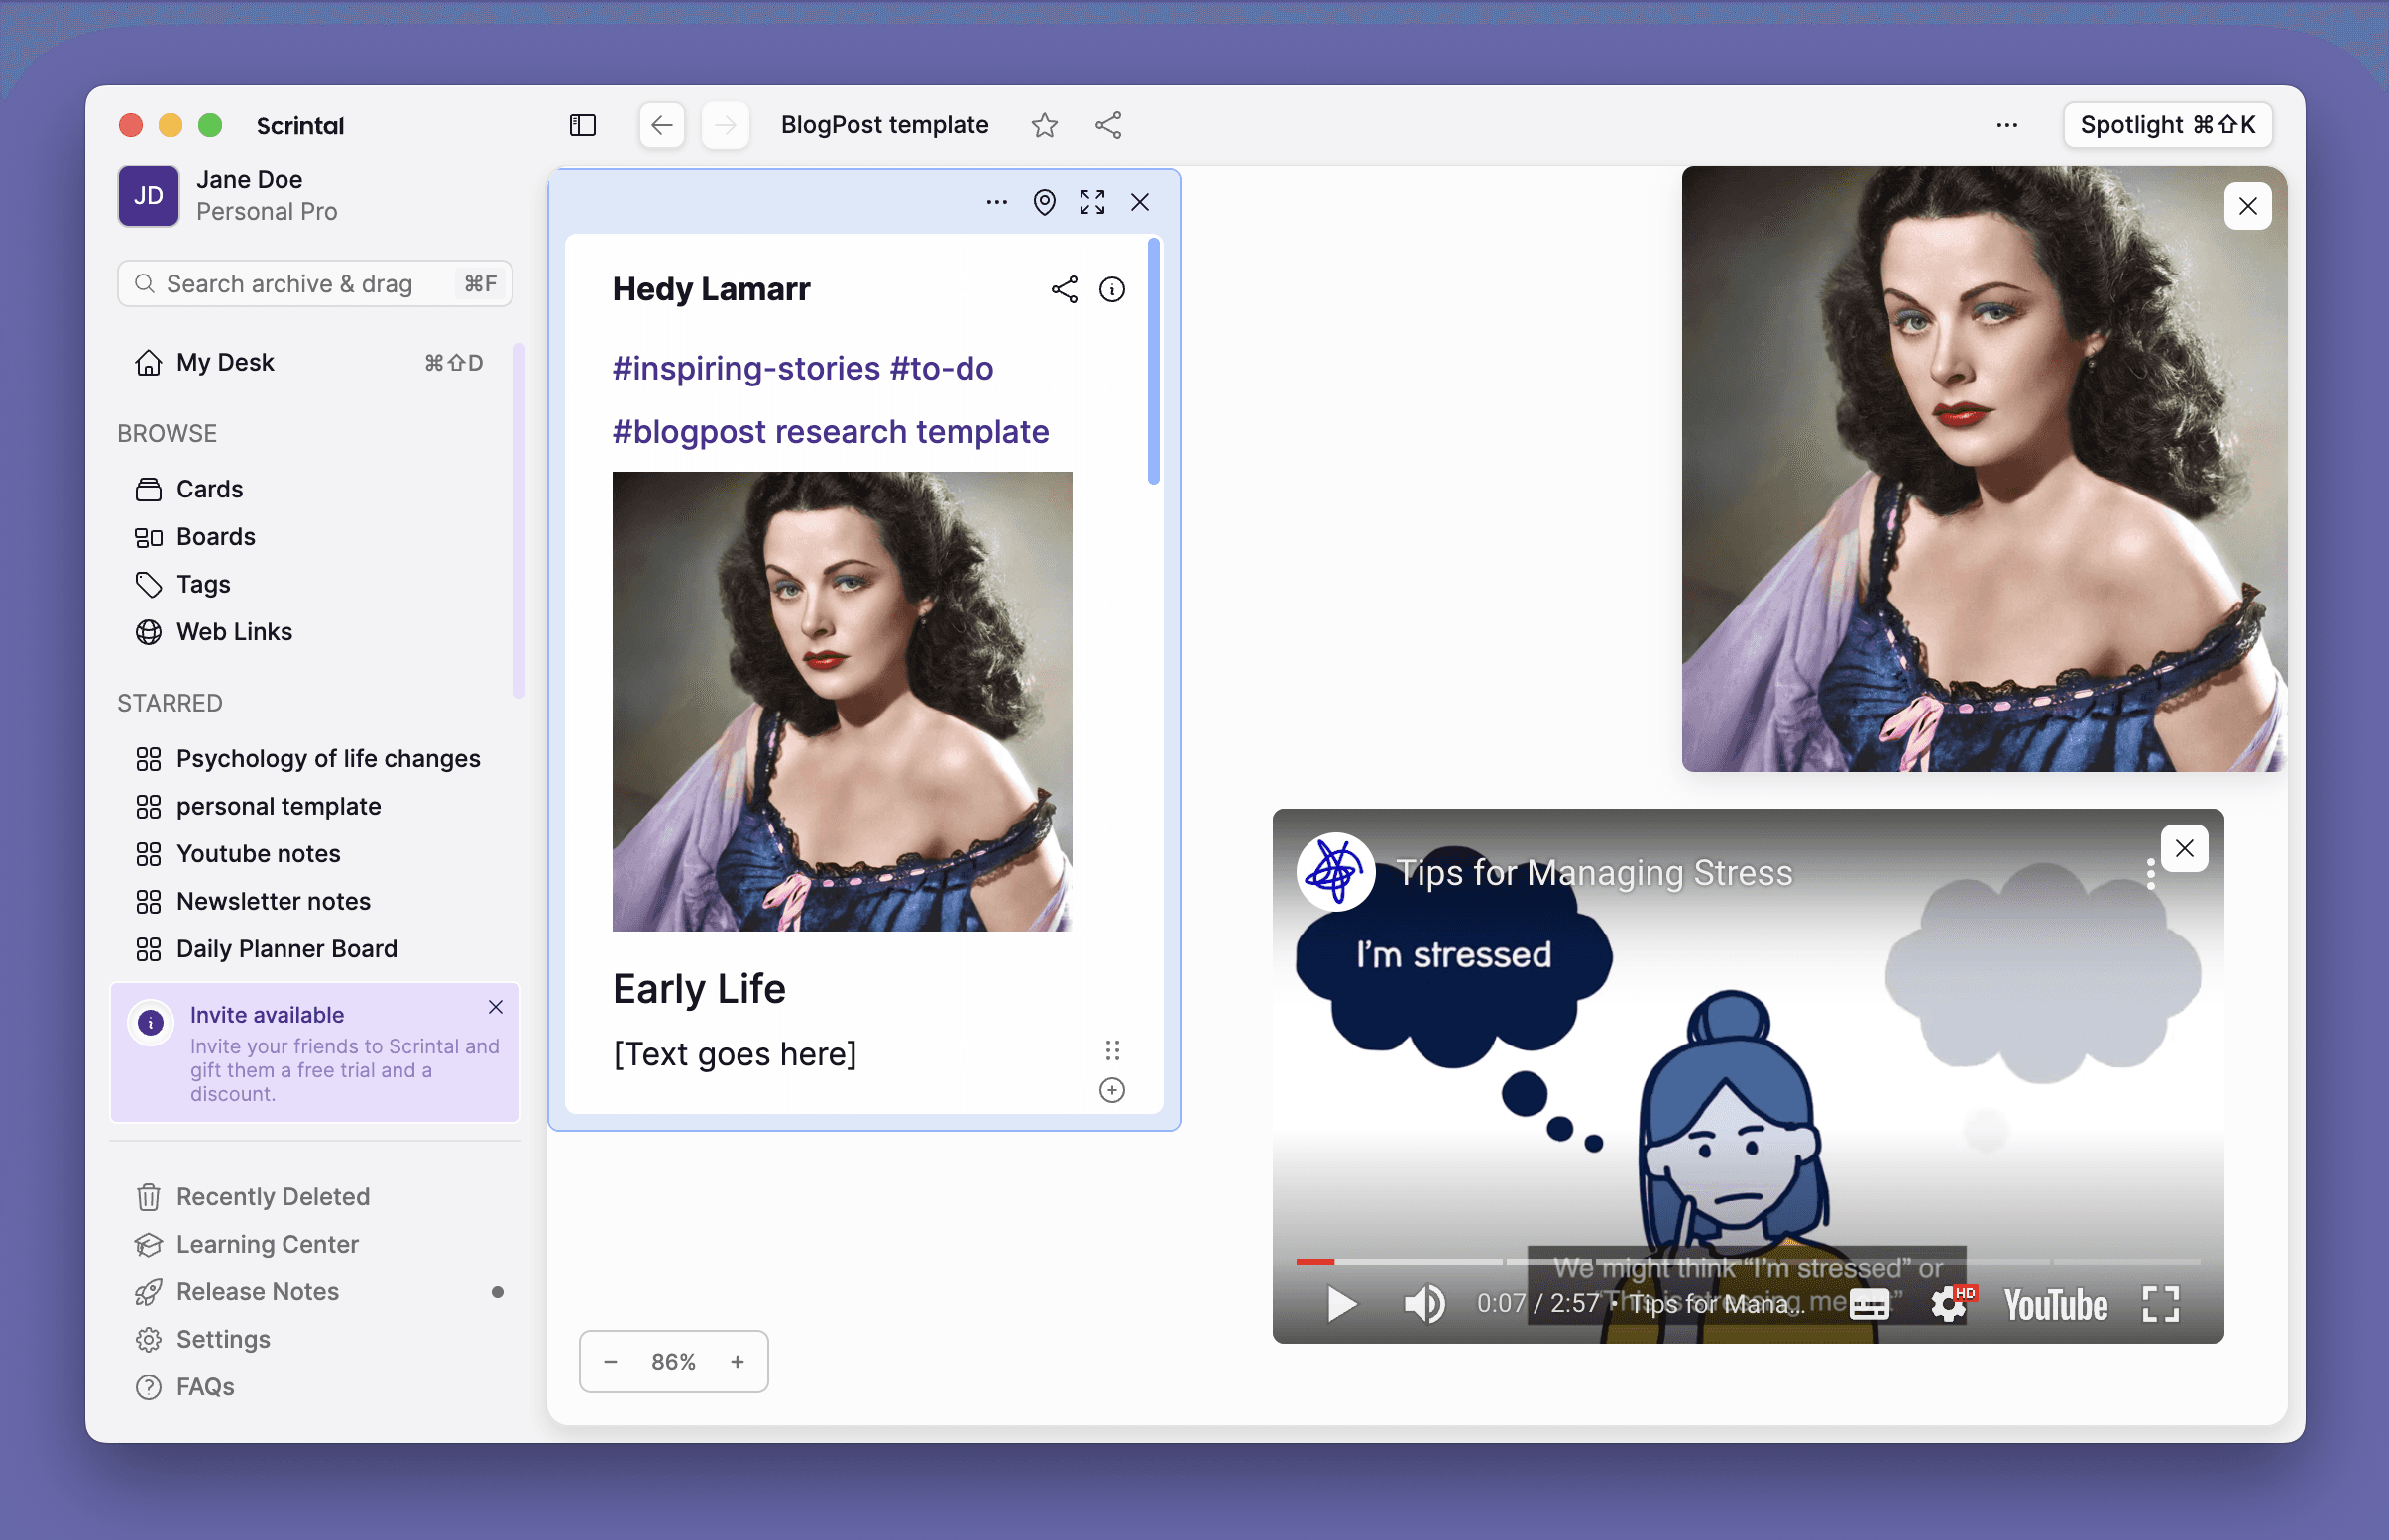This screenshot has width=2389, height=1540.
Task: Open the card panel's ellipsis menu
Action: [996, 203]
